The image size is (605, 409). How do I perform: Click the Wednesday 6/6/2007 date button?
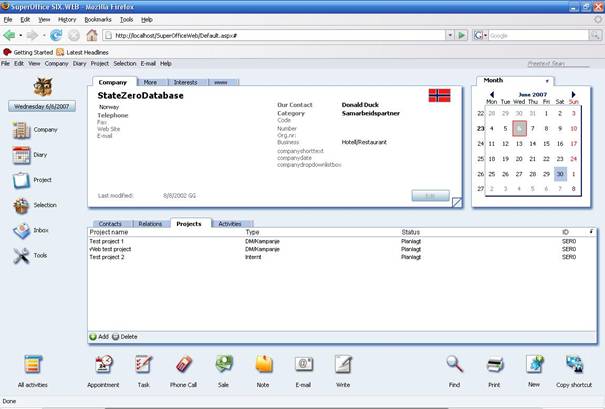[x=42, y=106]
